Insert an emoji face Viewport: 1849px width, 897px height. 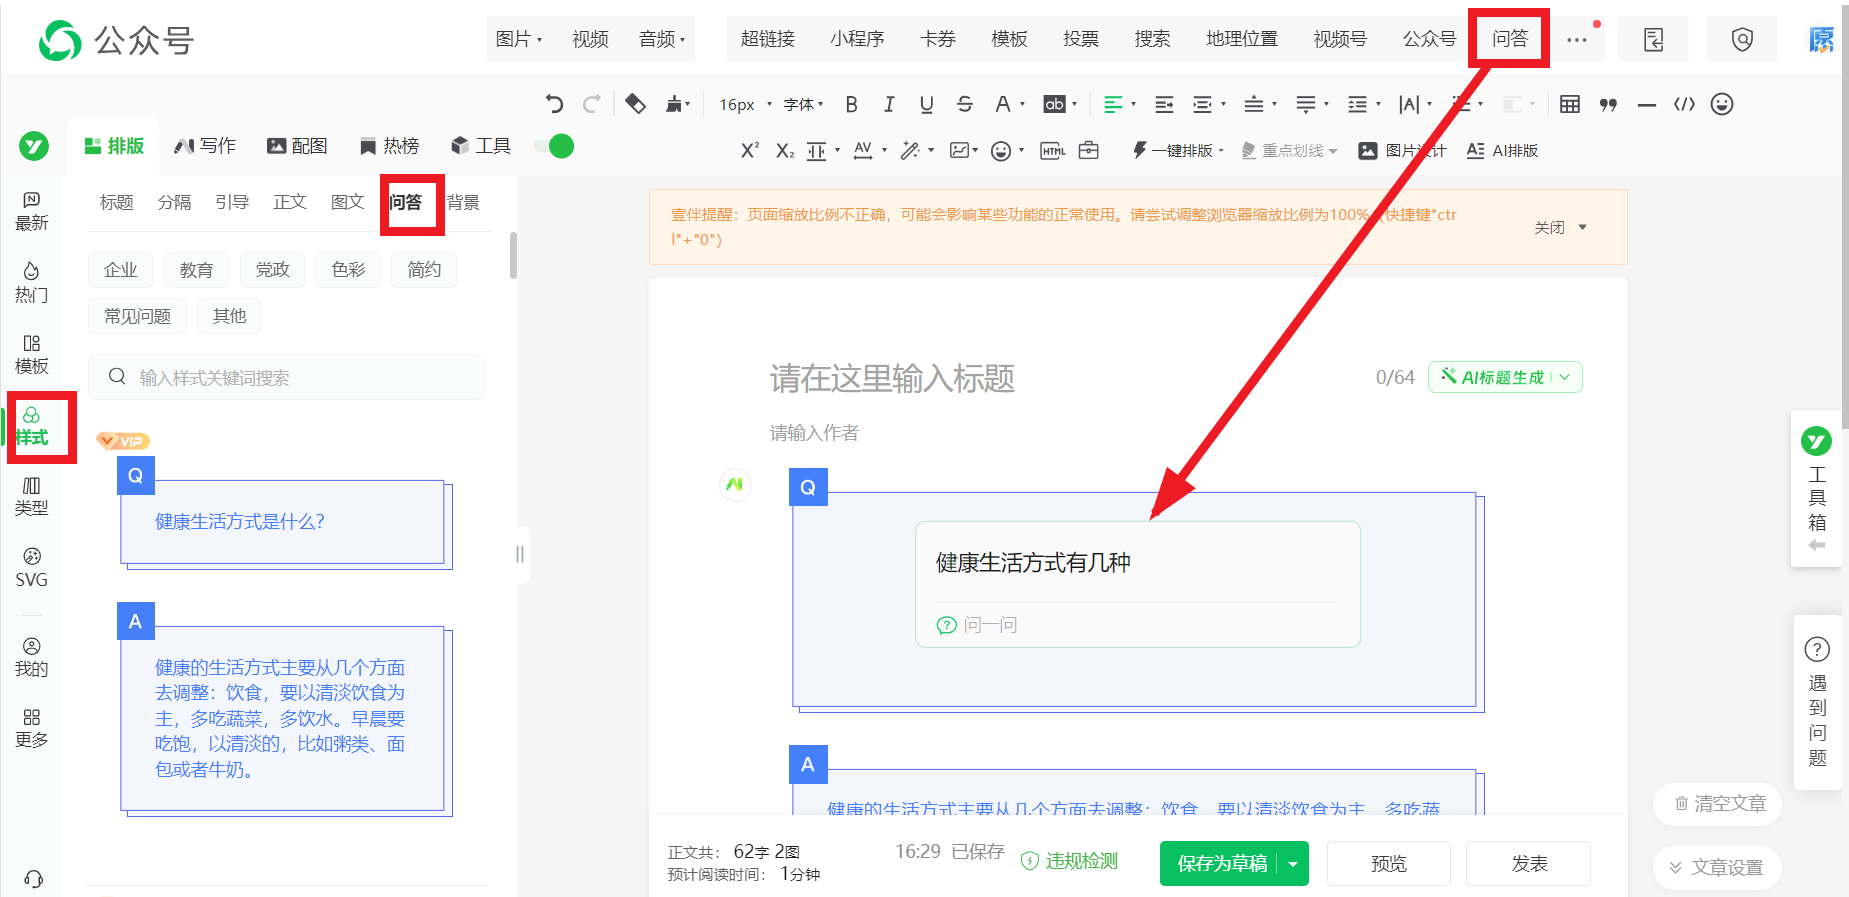[x=1721, y=104]
